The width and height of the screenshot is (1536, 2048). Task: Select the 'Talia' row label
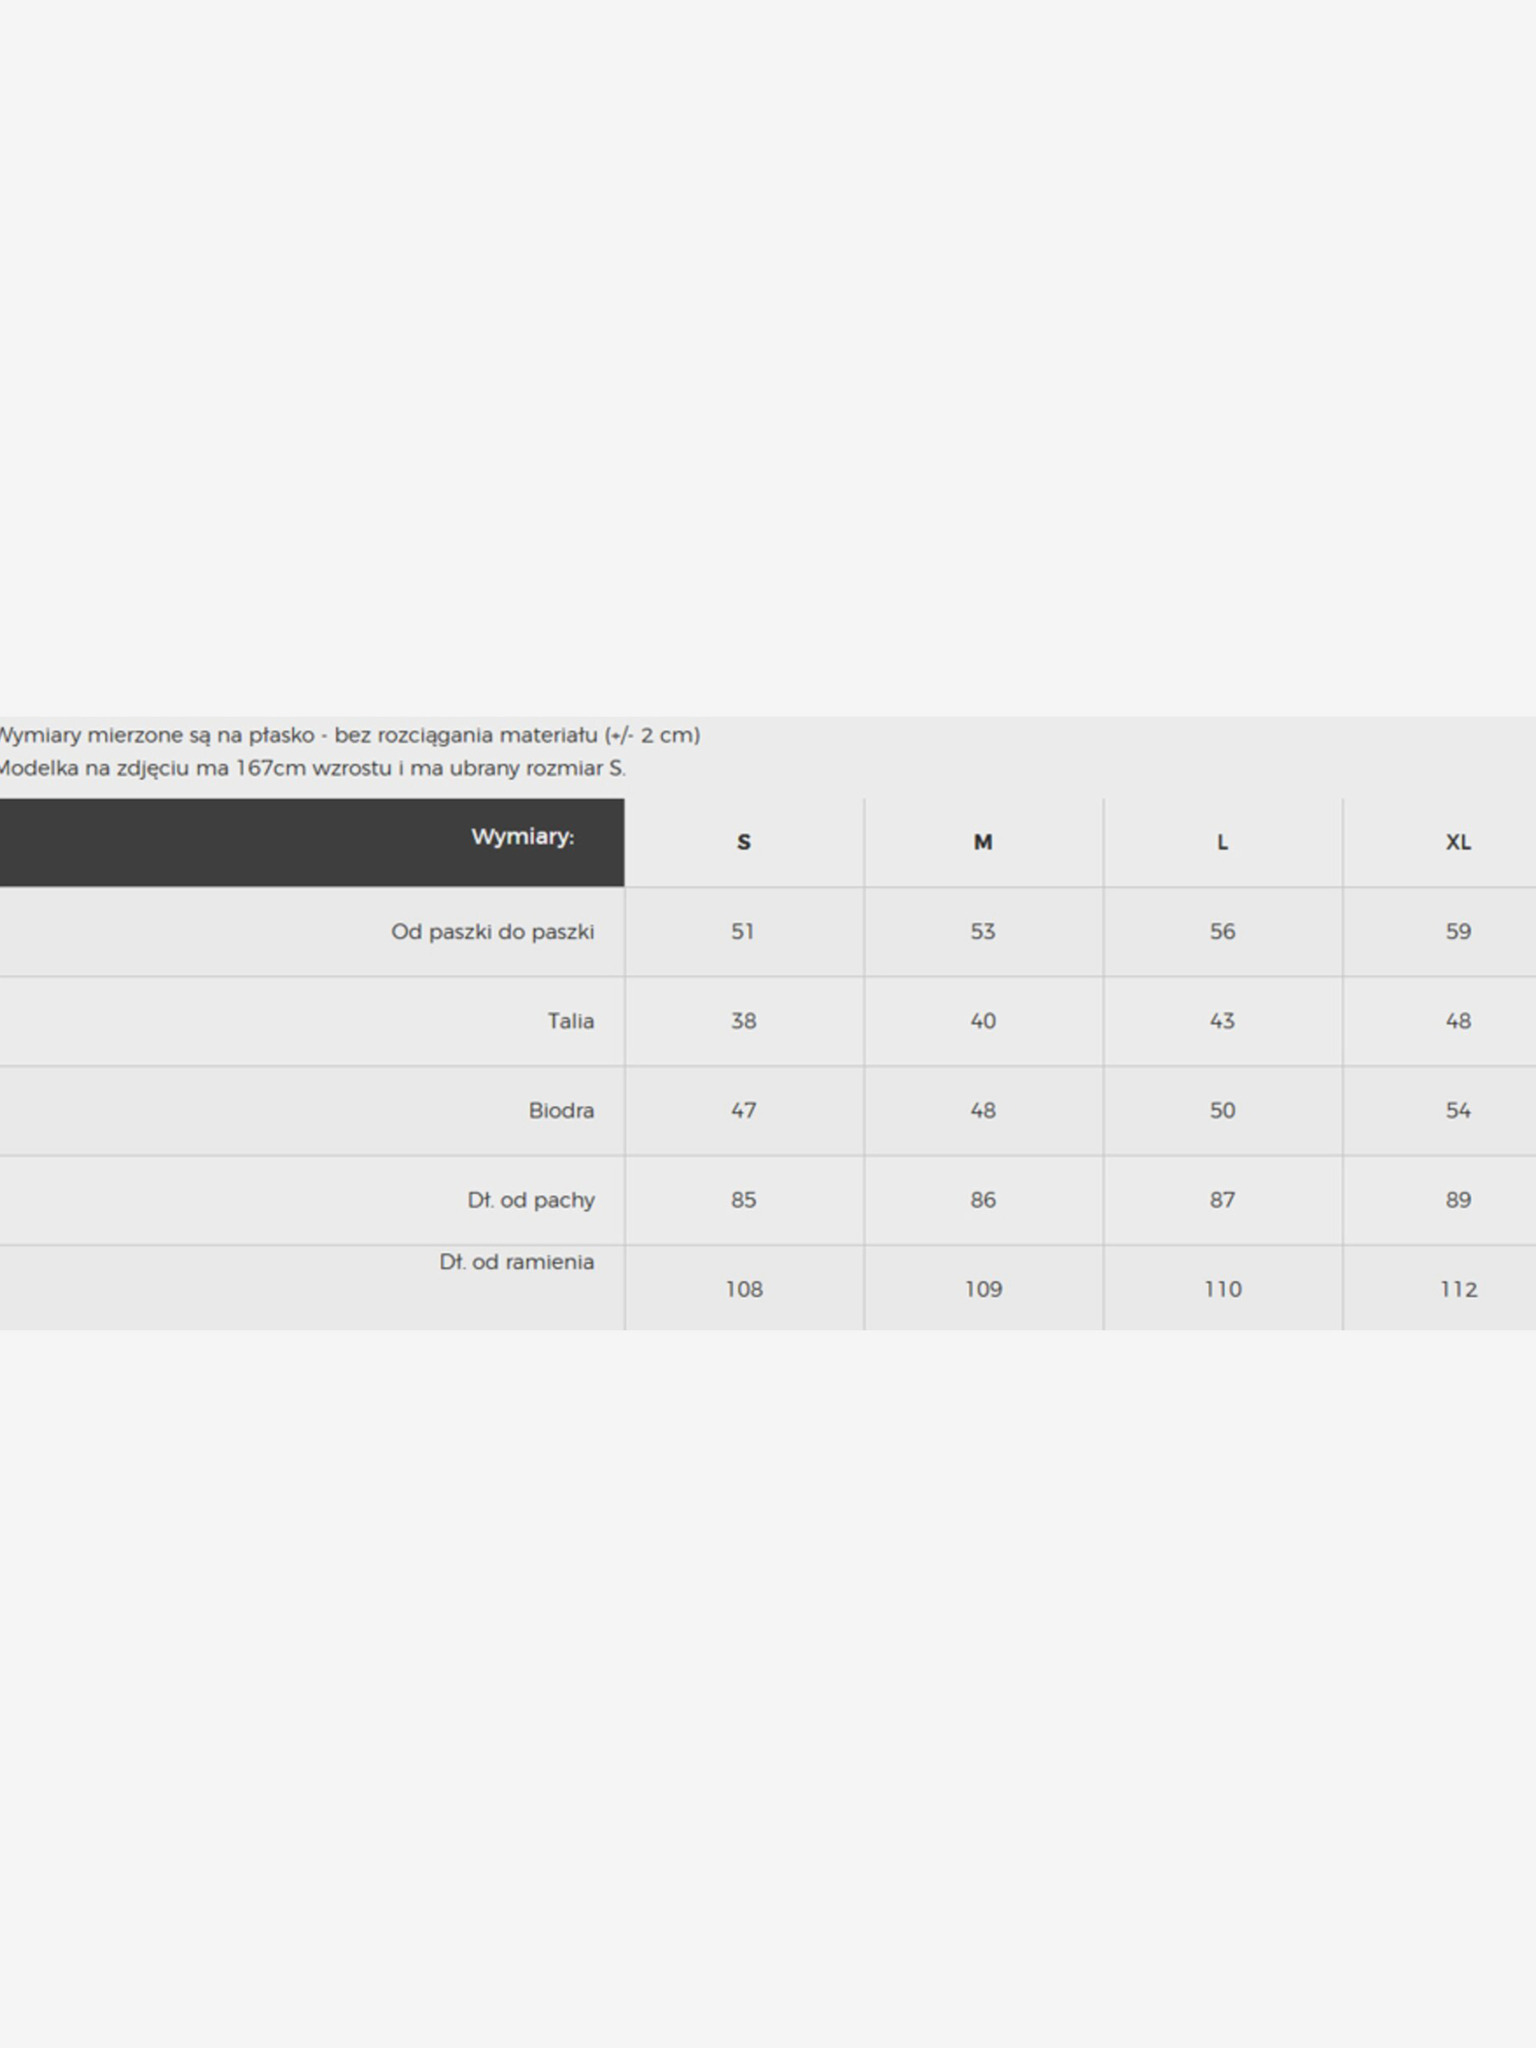tap(570, 1021)
